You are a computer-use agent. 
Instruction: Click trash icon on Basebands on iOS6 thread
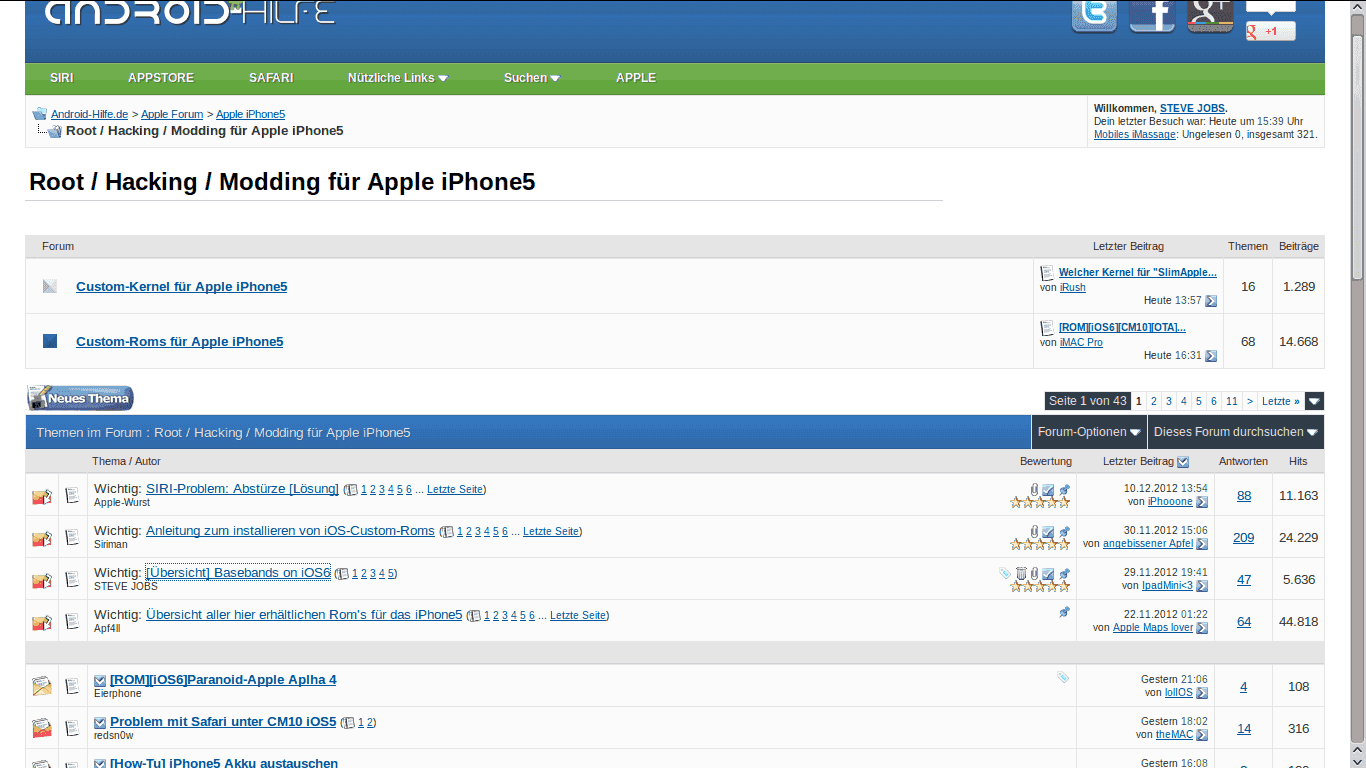(1021, 573)
